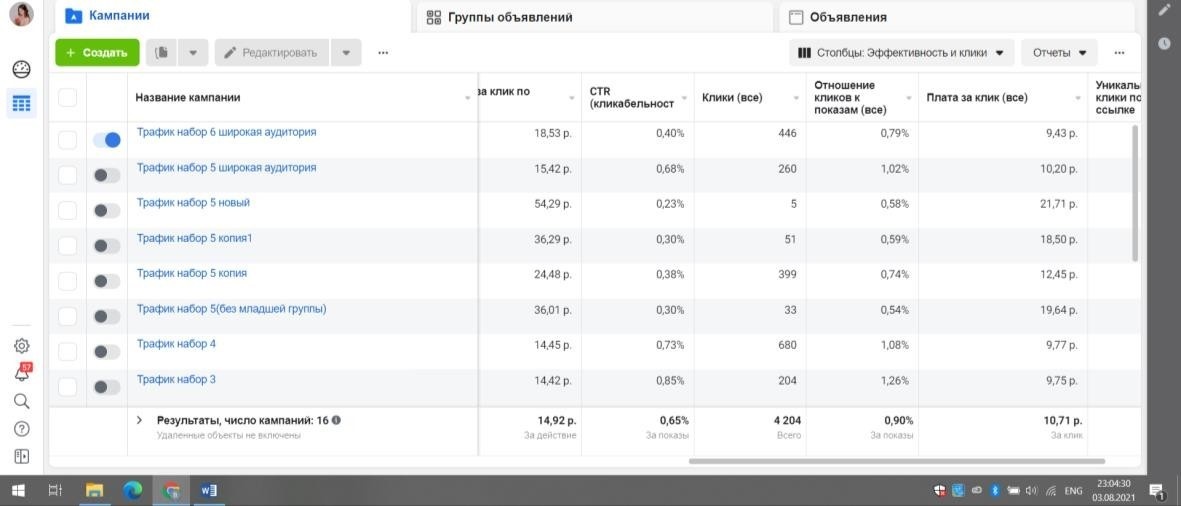The height and width of the screenshot is (506, 1181).
Task: Open CTR (кликабельность) column menu arrow
Action: tap(684, 98)
